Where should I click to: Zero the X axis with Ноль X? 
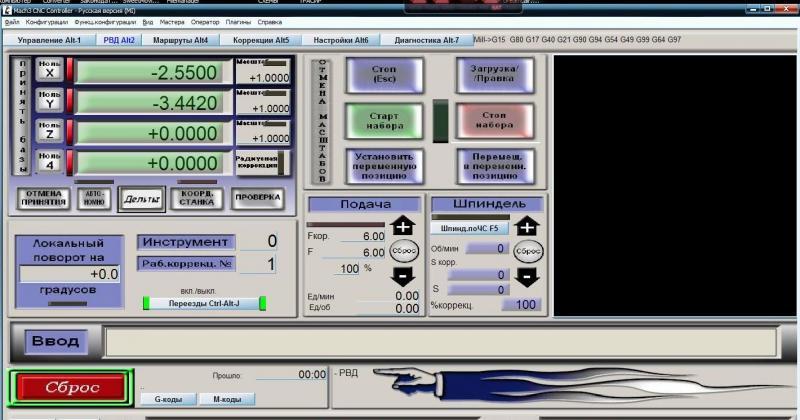click(x=50, y=69)
